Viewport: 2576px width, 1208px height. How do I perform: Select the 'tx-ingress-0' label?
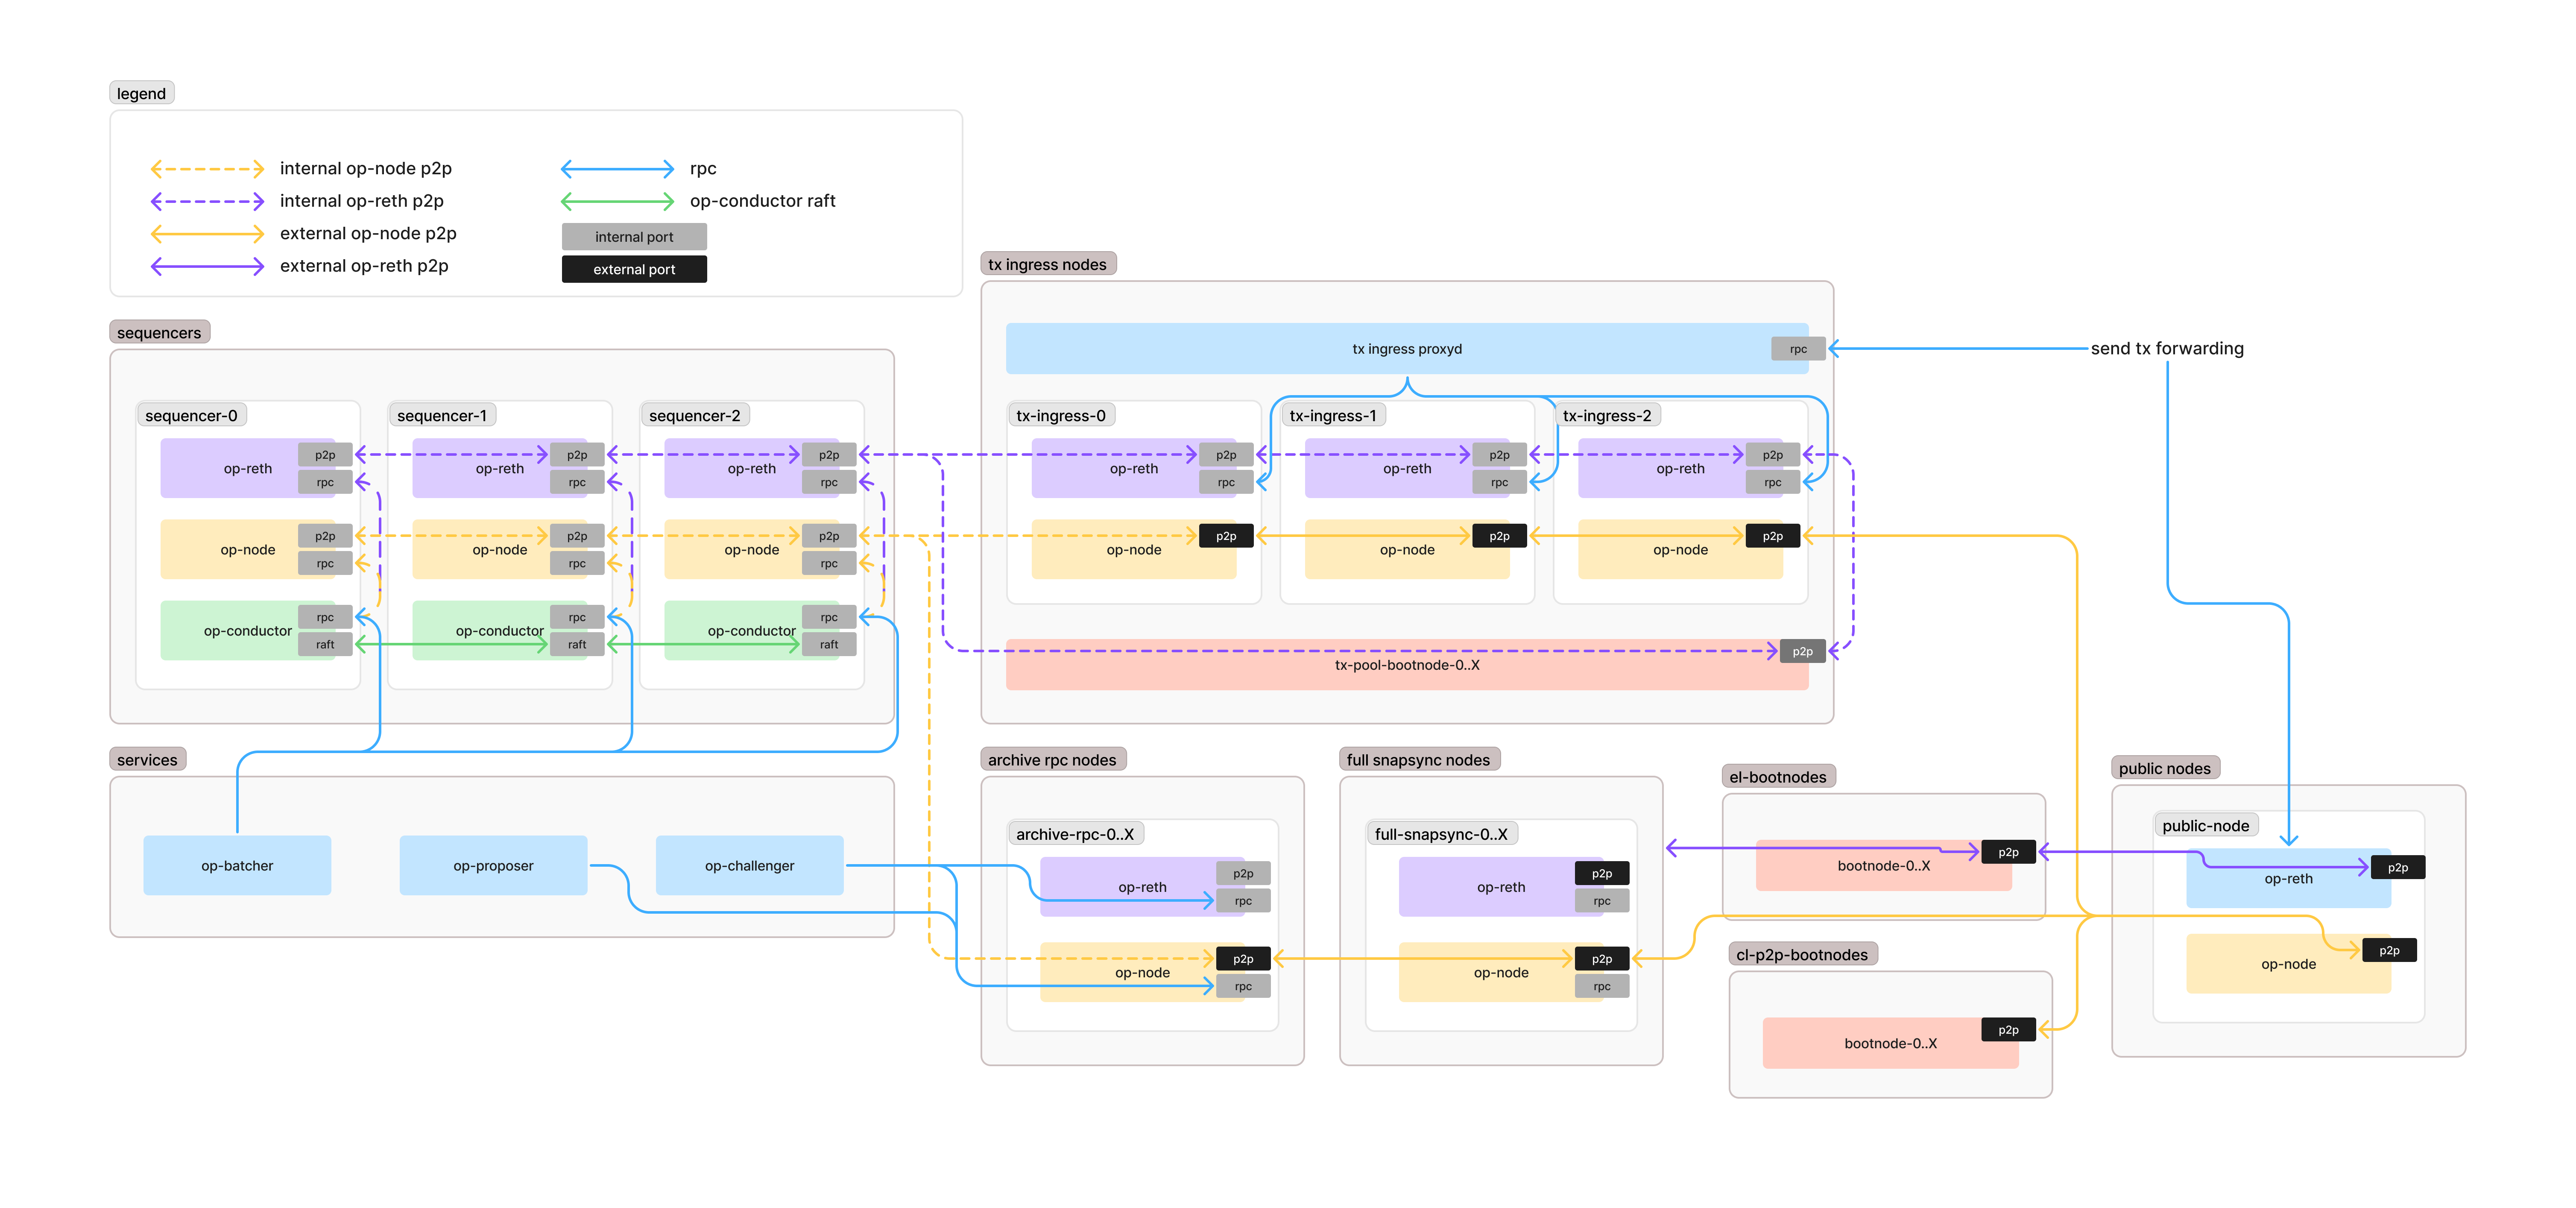point(1061,415)
